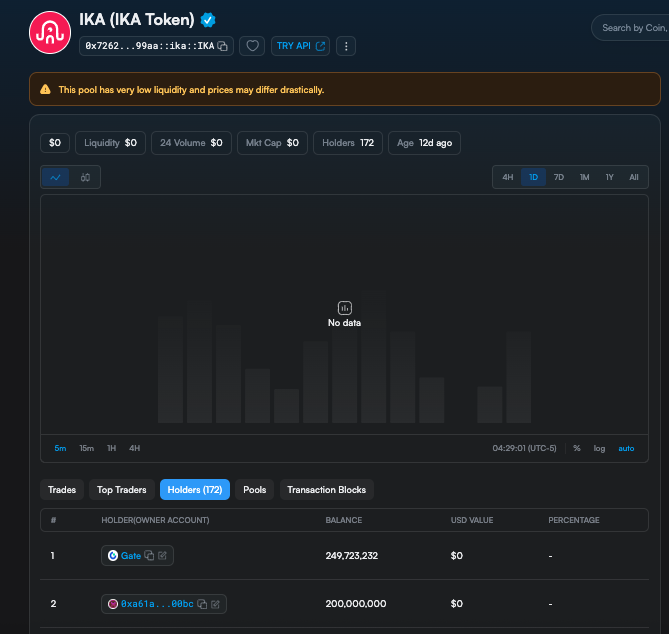Click the No data chart placeholder icon
Screen dimensions: 669x634
coord(344,308)
